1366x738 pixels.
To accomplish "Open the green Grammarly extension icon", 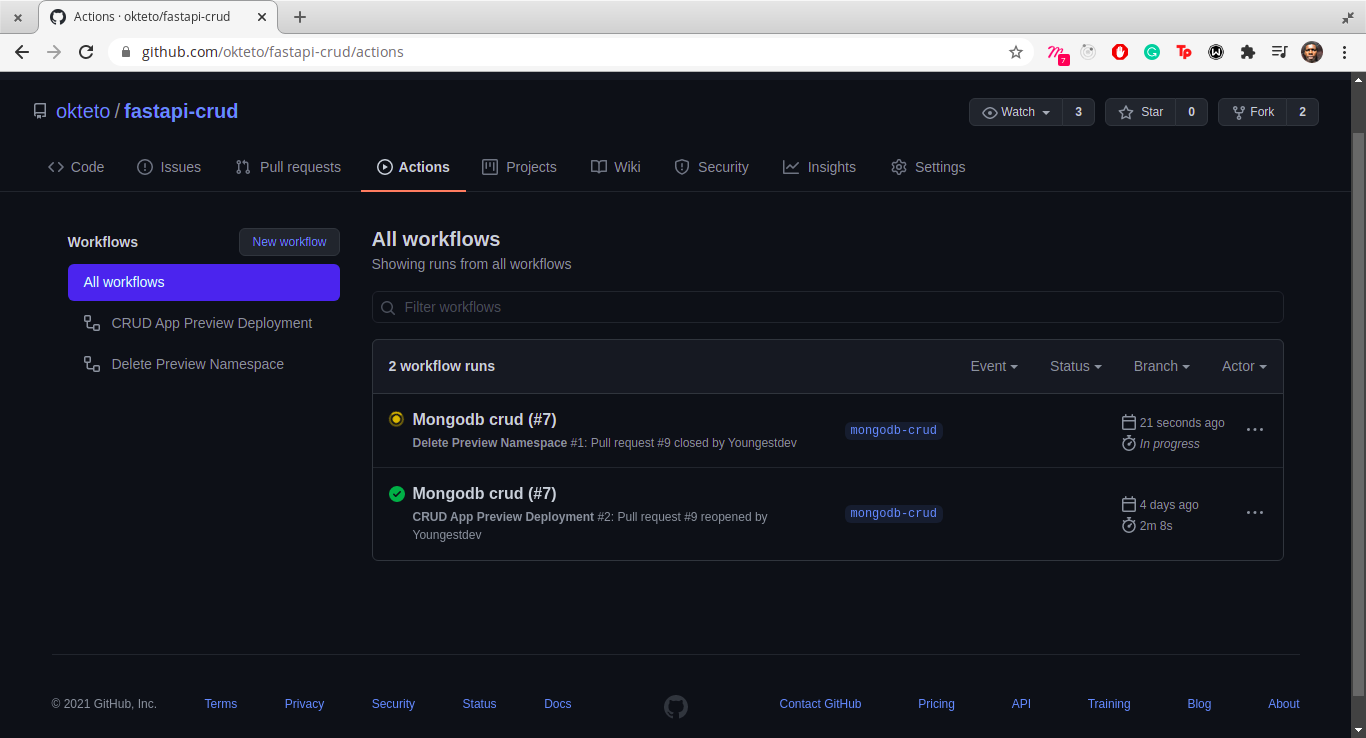I will coord(1152,52).
